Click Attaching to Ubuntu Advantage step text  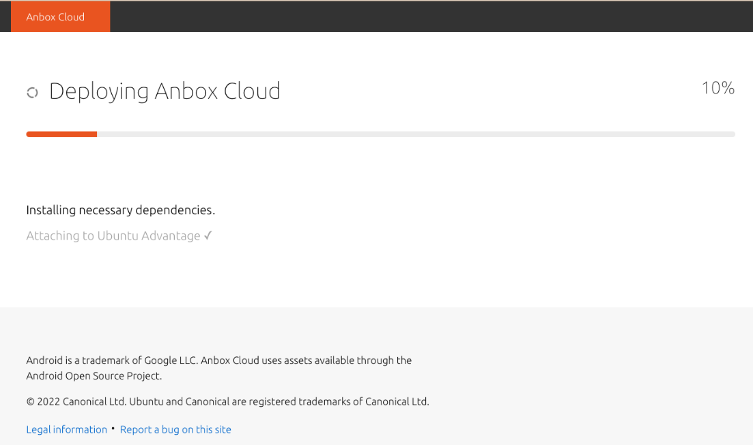(113, 236)
